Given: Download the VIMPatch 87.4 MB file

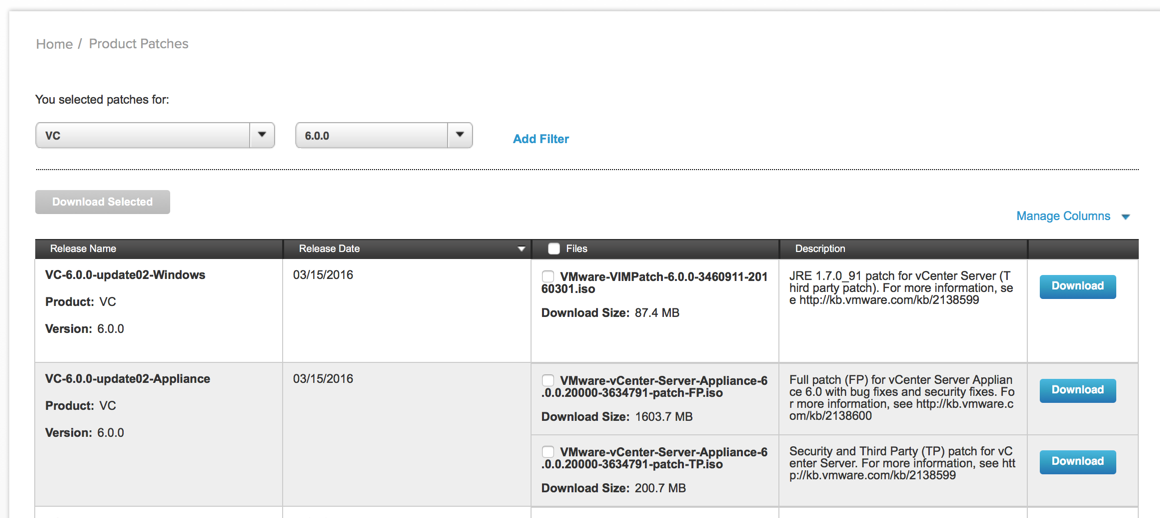Looking at the screenshot, I should coord(1078,286).
